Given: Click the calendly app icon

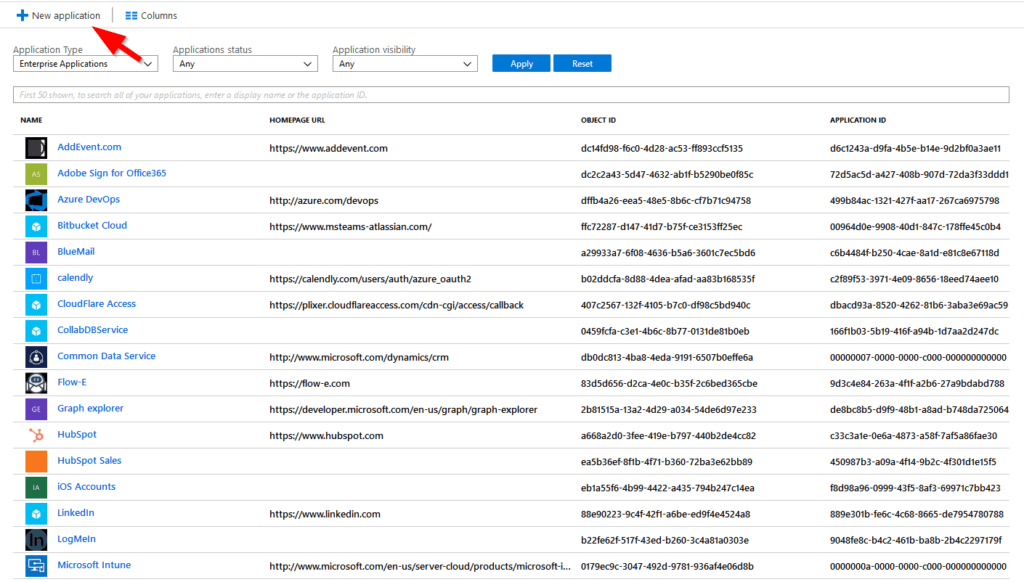Looking at the screenshot, I should click(36, 278).
